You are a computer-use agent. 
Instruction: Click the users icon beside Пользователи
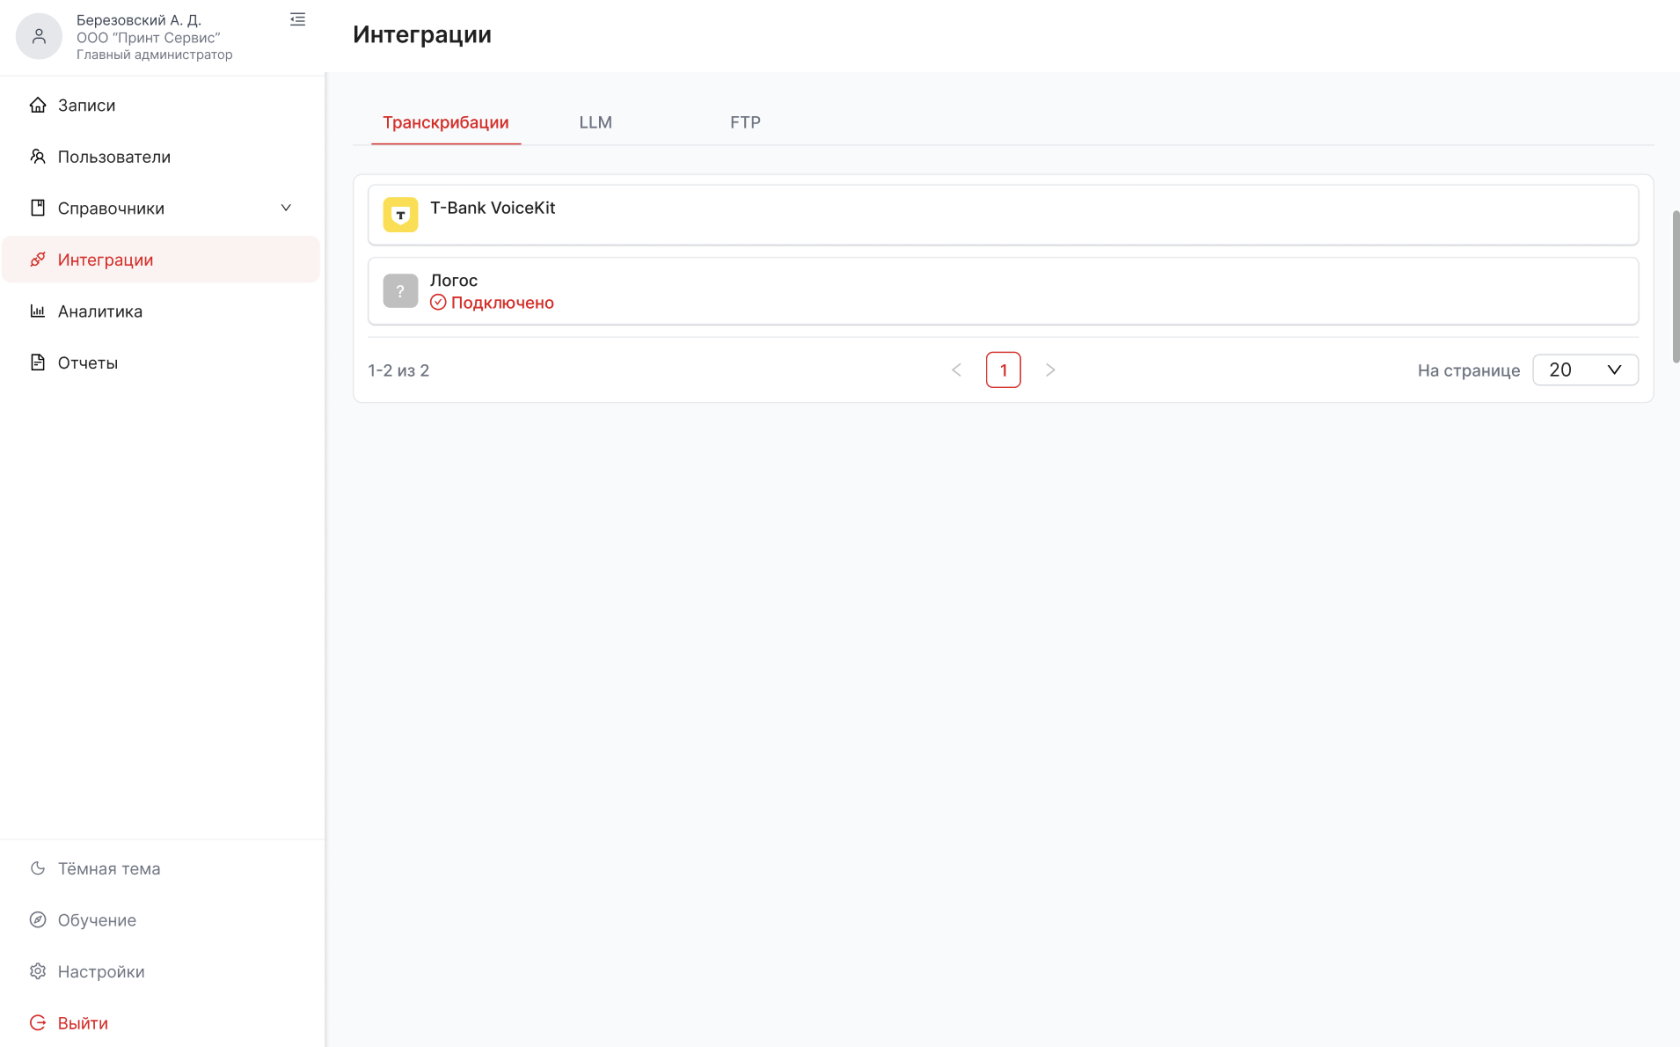click(x=38, y=157)
